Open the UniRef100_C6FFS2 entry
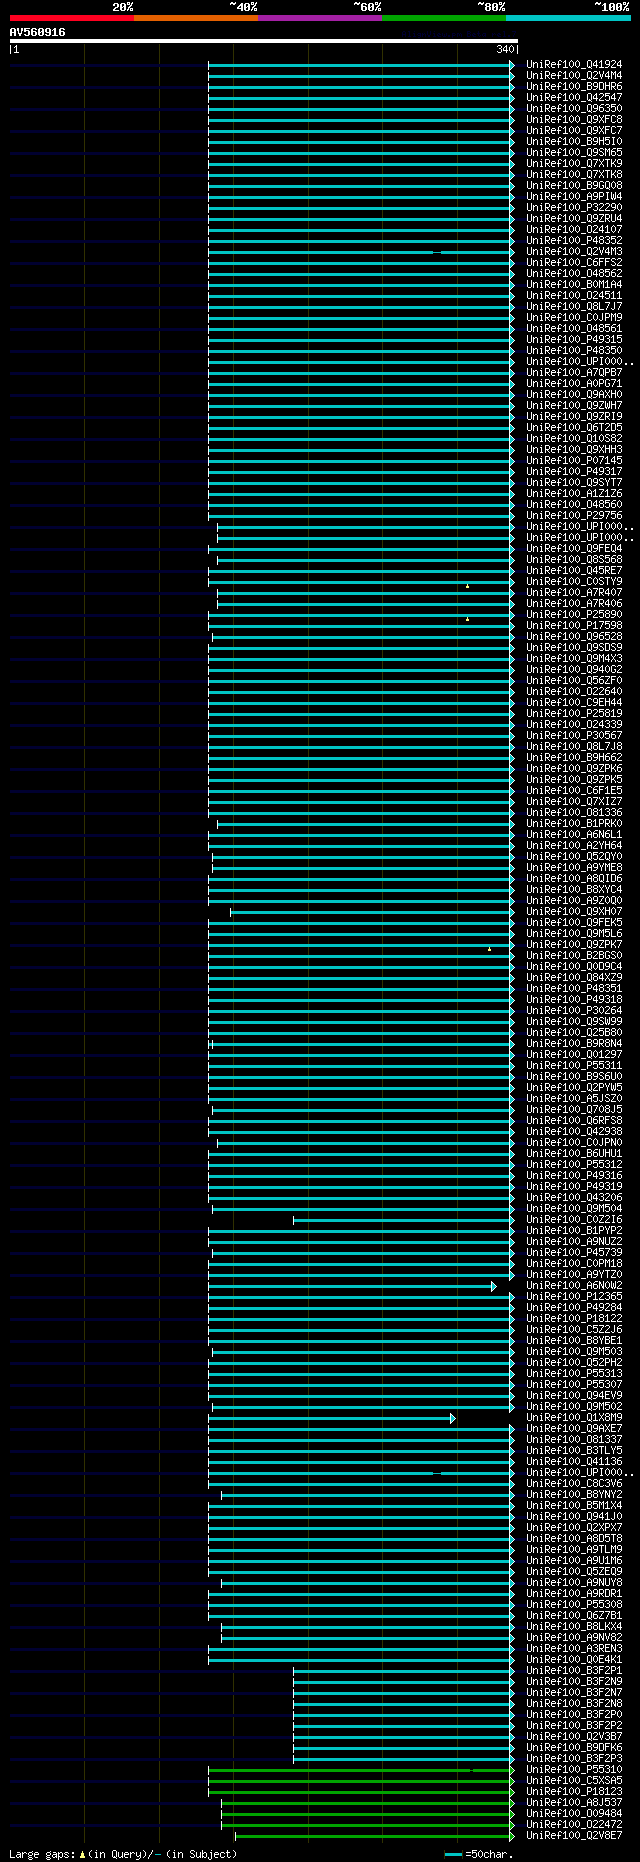640x1862 pixels. [x=574, y=262]
